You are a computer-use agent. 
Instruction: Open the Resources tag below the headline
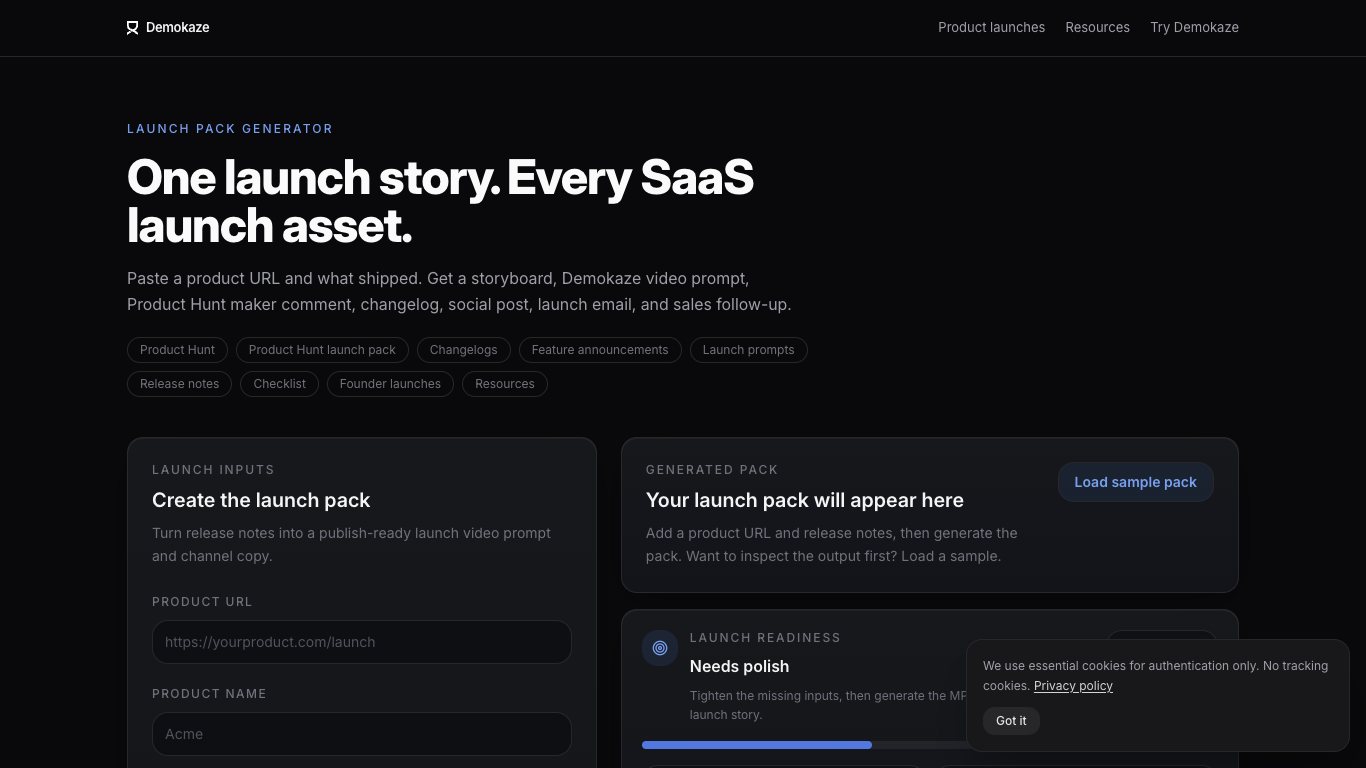pyautogui.click(x=504, y=384)
